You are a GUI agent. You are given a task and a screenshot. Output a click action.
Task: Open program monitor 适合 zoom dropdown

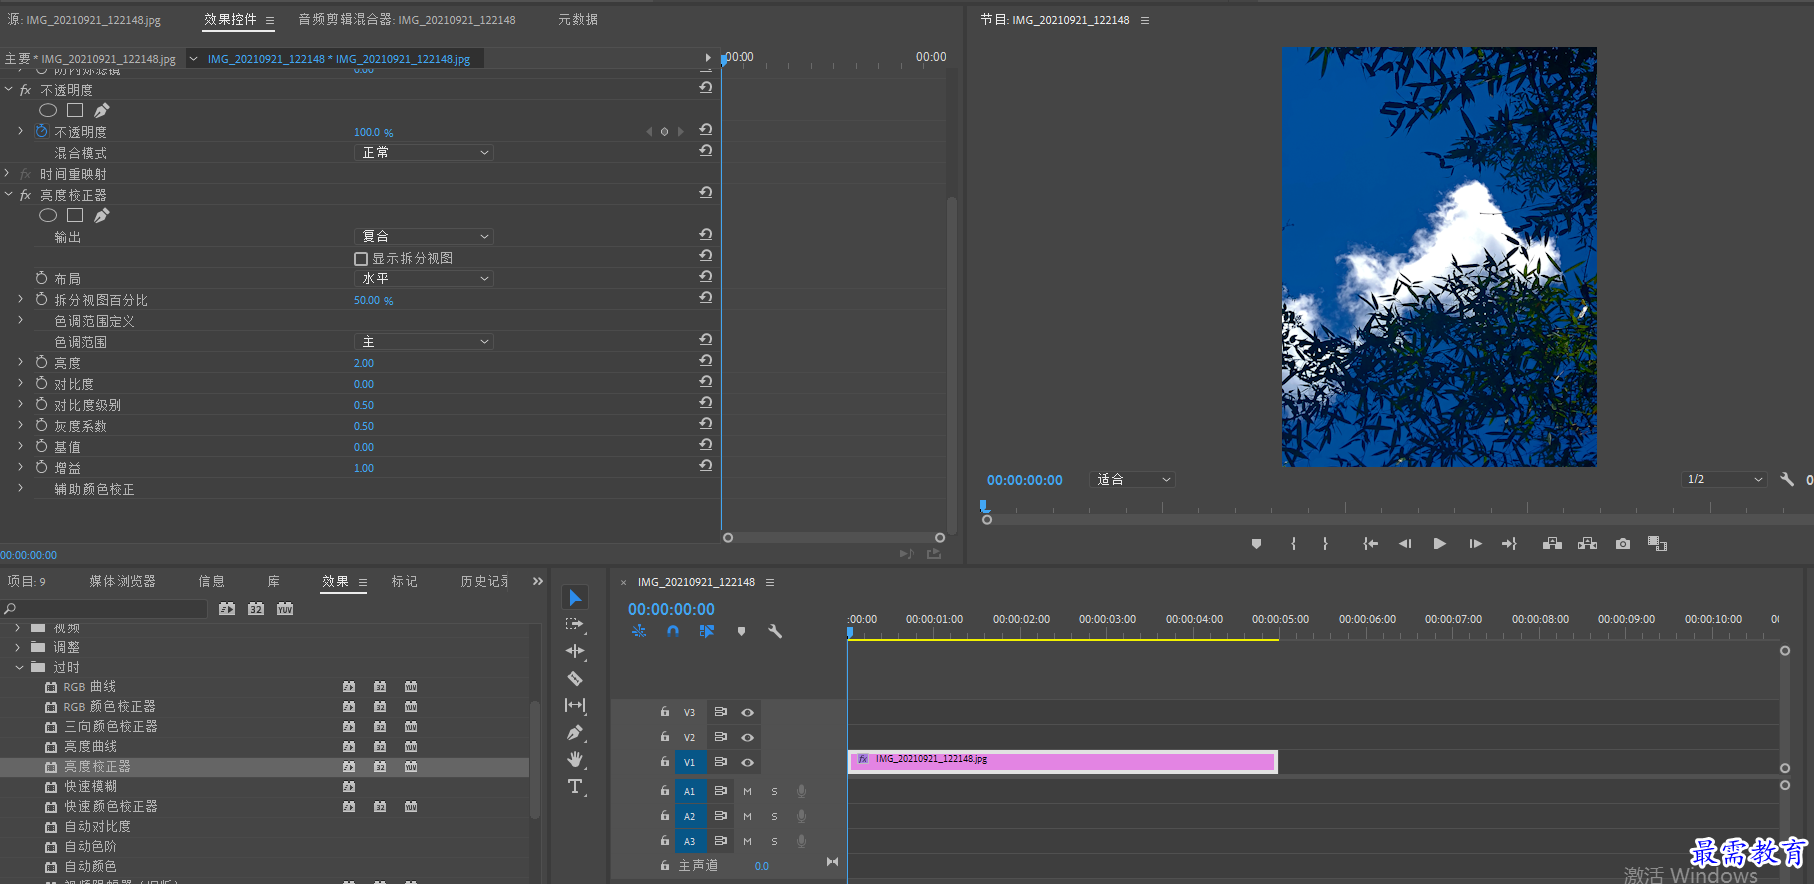coord(1132,480)
